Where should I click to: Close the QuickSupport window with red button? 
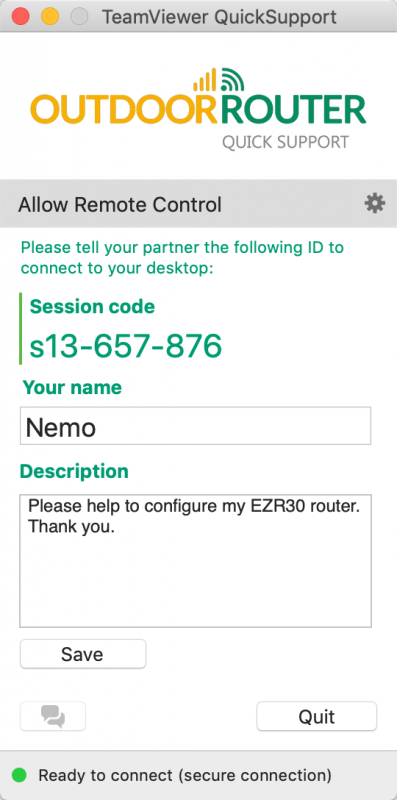20,16
